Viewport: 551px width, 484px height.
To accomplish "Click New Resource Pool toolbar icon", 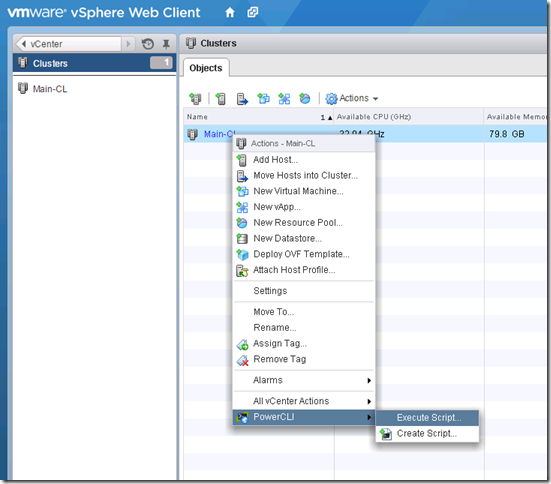I will pos(305,99).
